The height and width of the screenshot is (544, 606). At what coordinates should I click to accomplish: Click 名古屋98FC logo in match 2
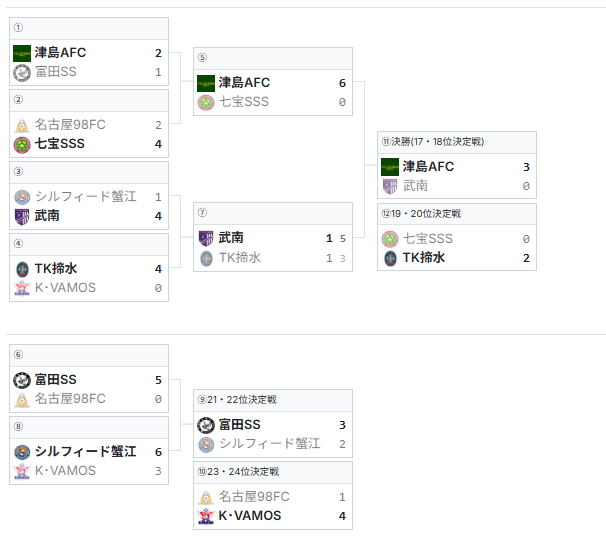[22, 125]
